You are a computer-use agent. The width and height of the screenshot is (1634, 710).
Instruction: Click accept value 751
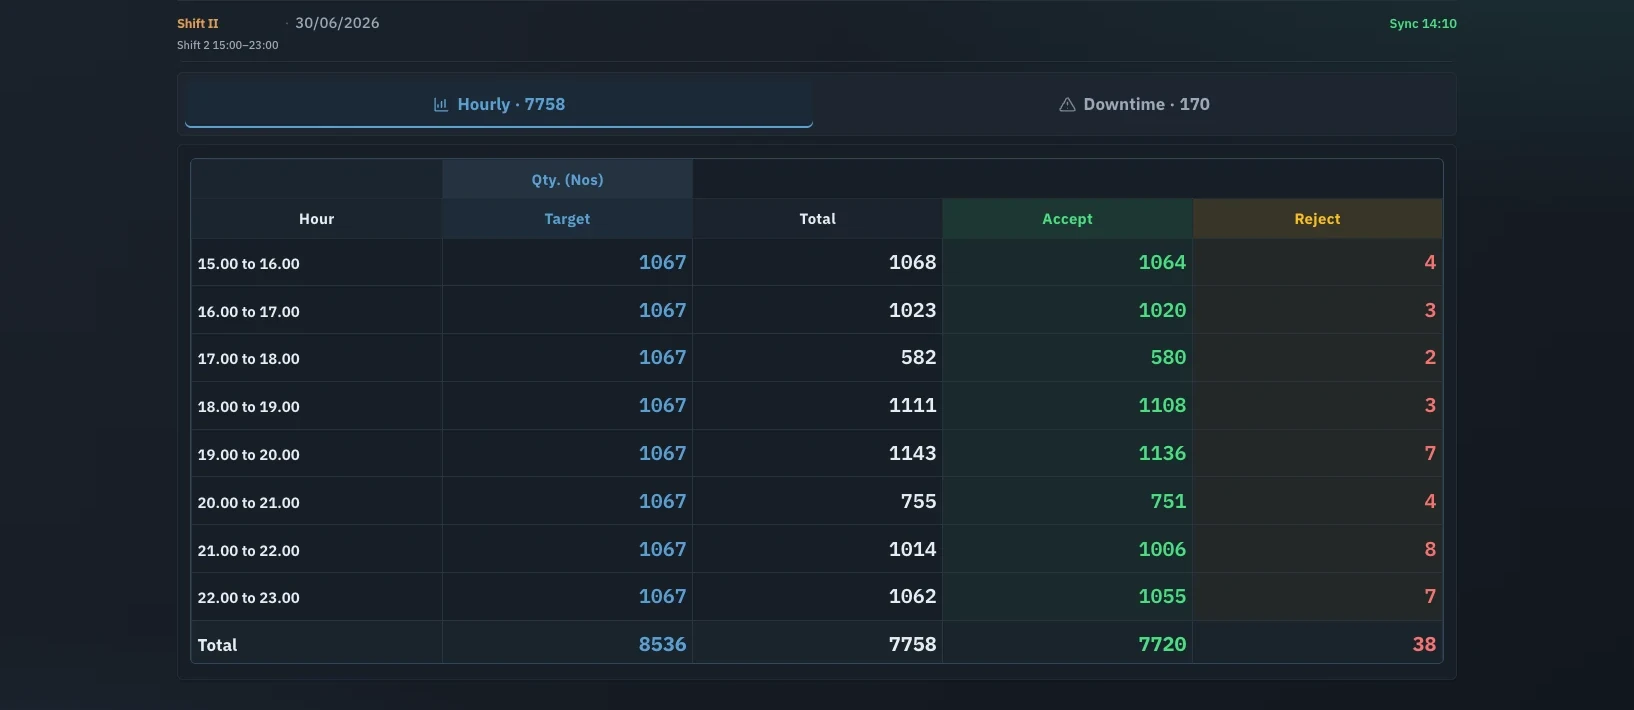pos(1169,501)
